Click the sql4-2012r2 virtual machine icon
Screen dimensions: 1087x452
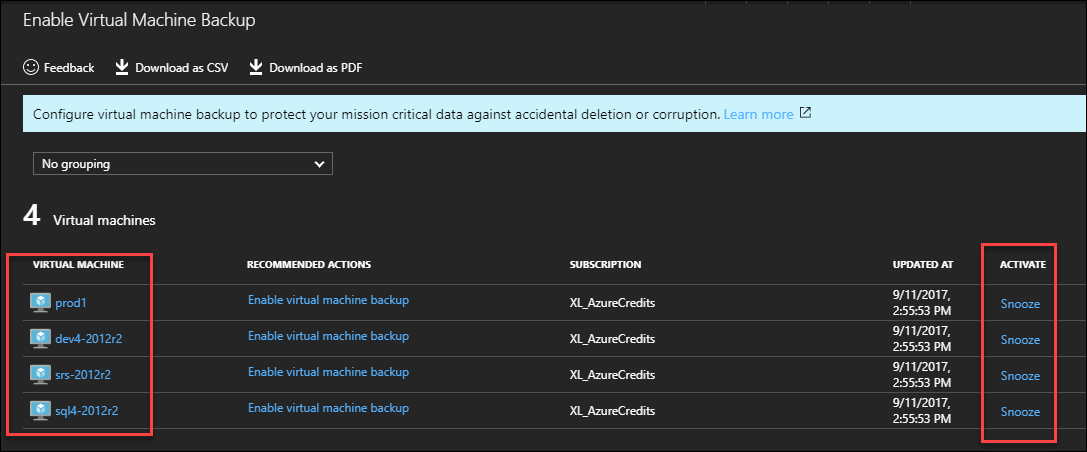point(40,410)
